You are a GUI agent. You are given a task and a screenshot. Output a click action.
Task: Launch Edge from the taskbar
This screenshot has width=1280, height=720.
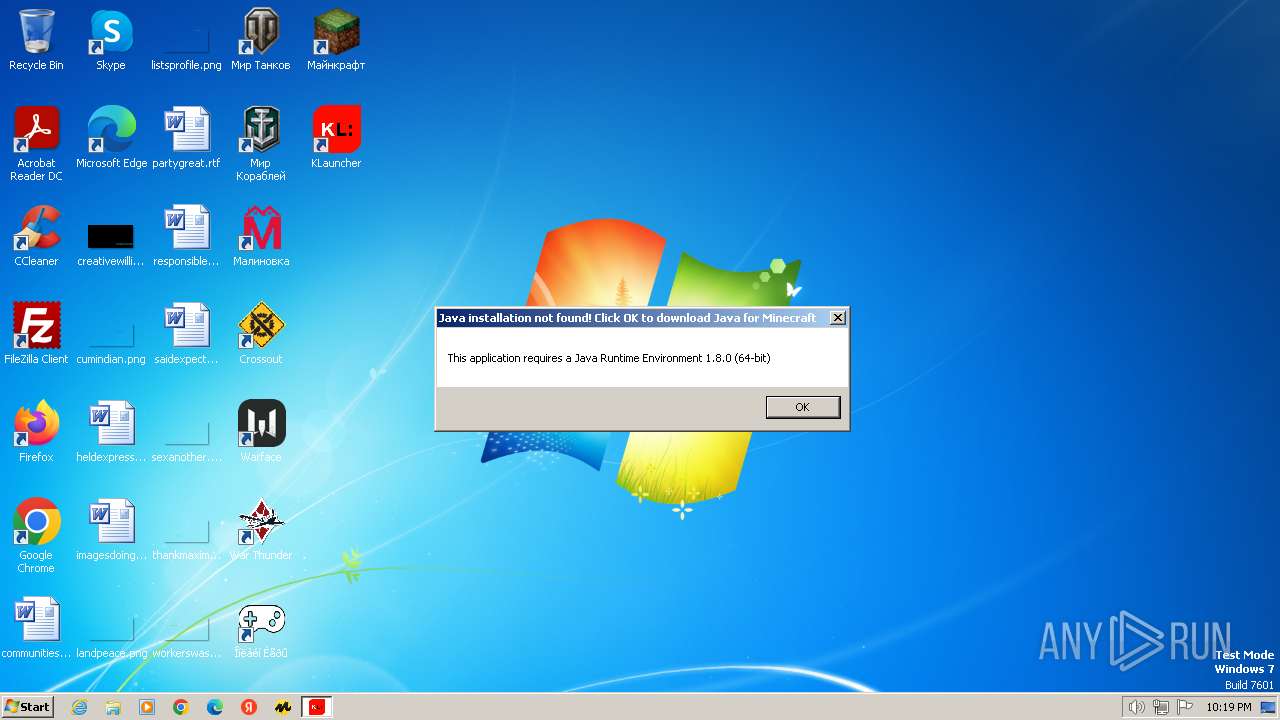point(215,707)
